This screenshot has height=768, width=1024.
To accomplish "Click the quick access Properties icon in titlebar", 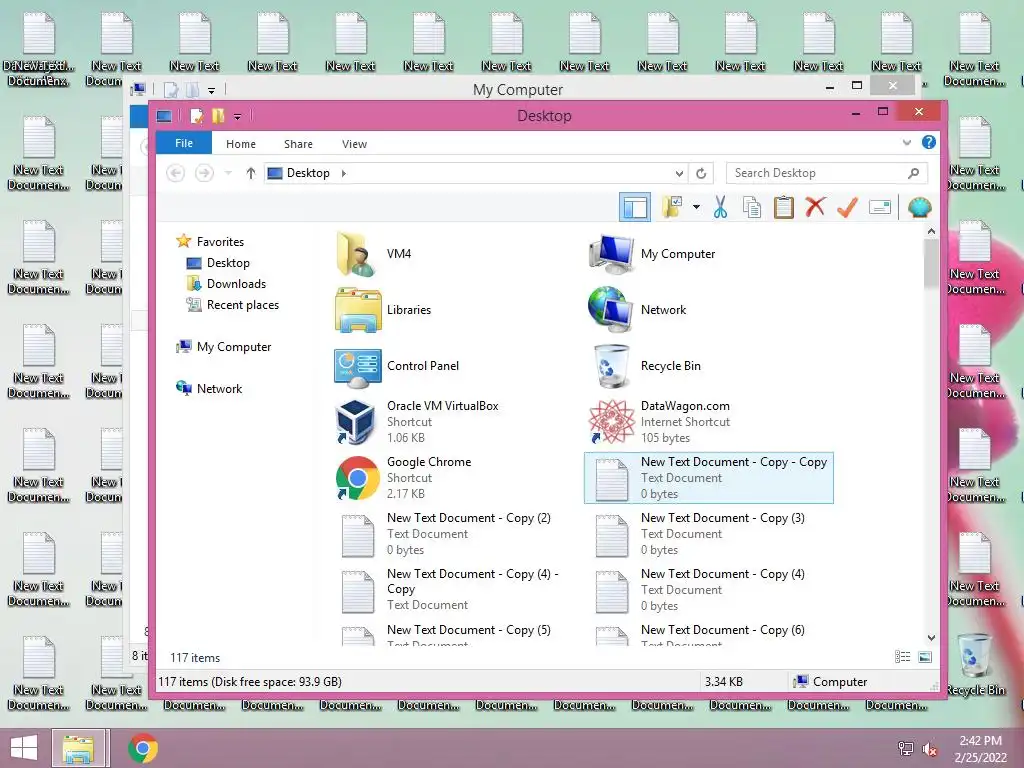I will [x=197, y=116].
